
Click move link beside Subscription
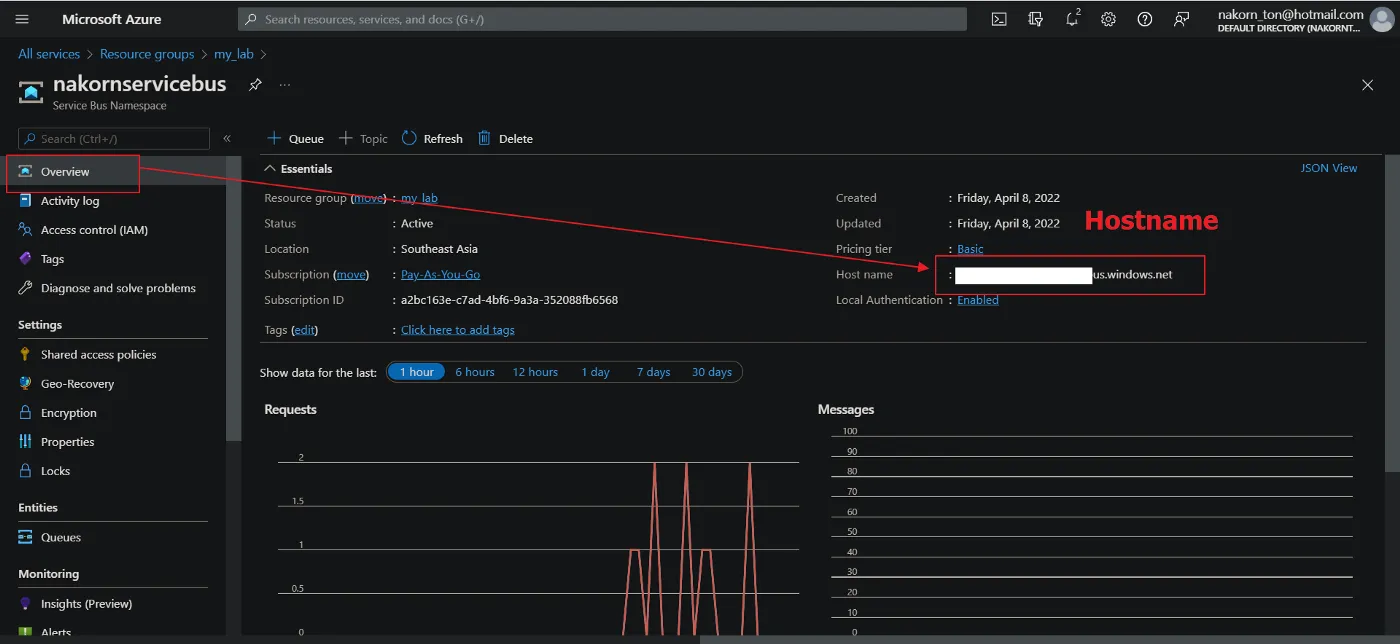(x=351, y=274)
